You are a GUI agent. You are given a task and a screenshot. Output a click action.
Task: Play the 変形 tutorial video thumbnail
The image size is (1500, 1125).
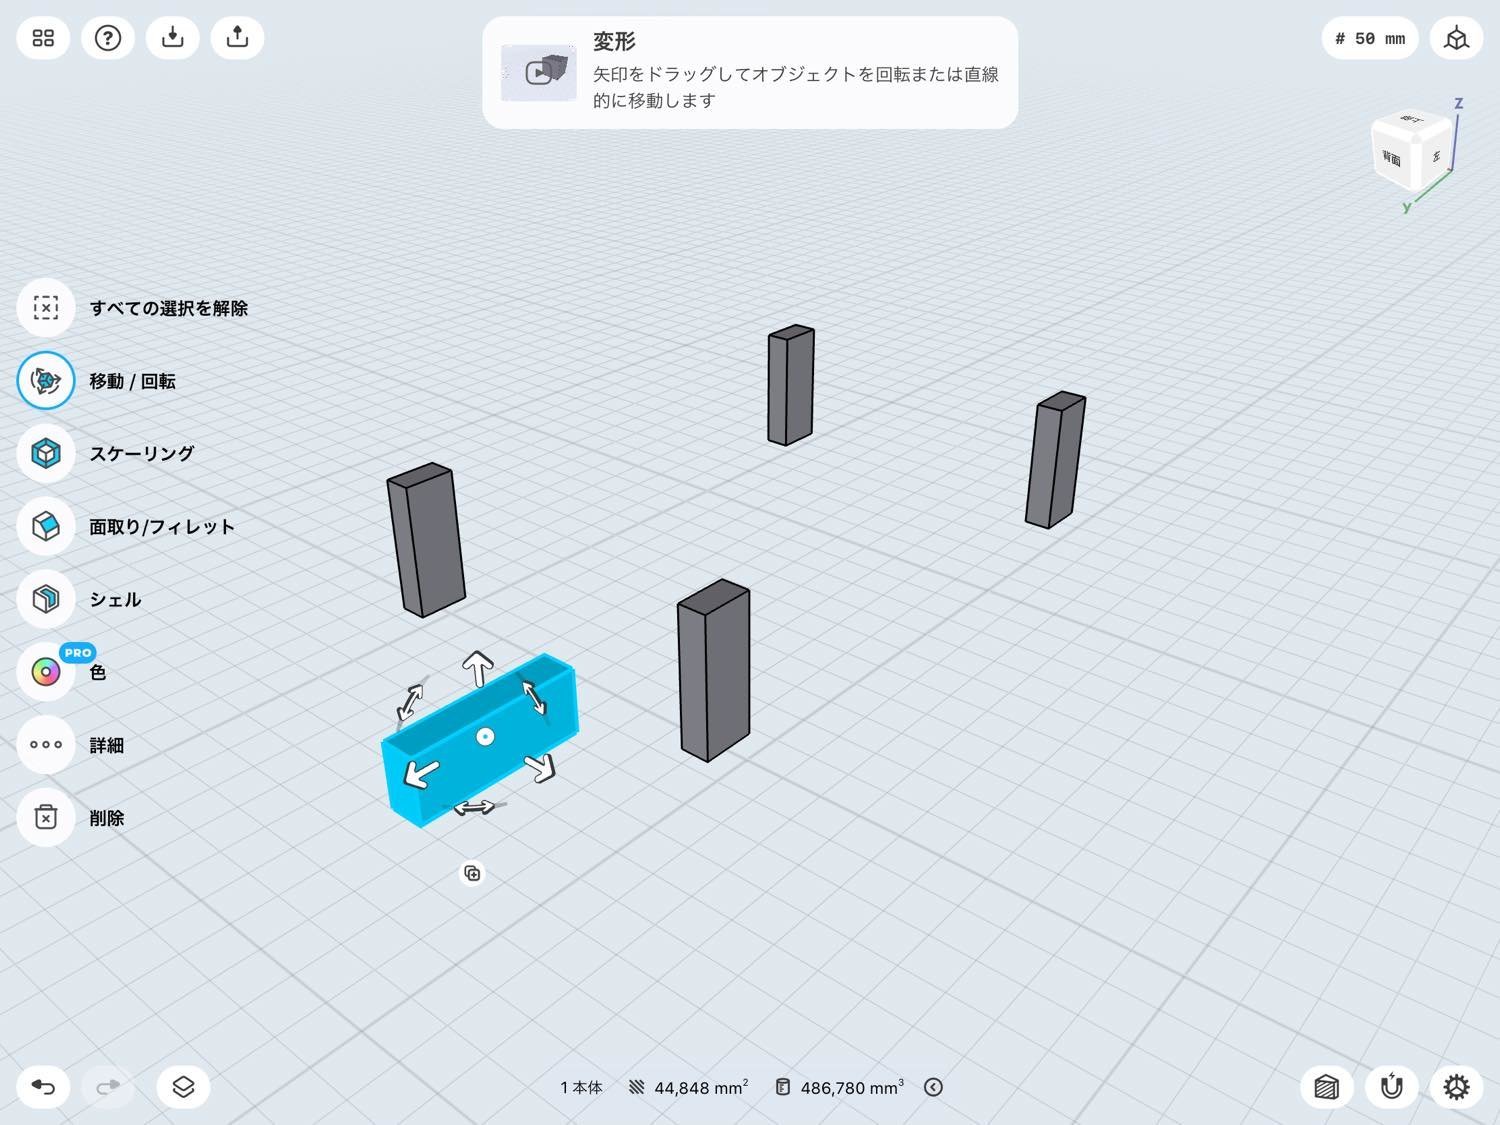pyautogui.click(x=539, y=72)
